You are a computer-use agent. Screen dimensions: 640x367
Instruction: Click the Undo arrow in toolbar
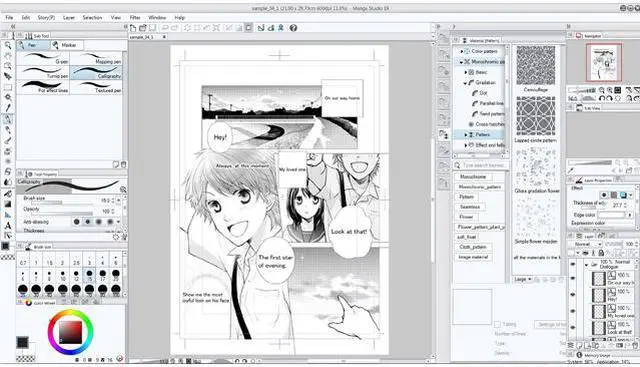tap(165, 28)
